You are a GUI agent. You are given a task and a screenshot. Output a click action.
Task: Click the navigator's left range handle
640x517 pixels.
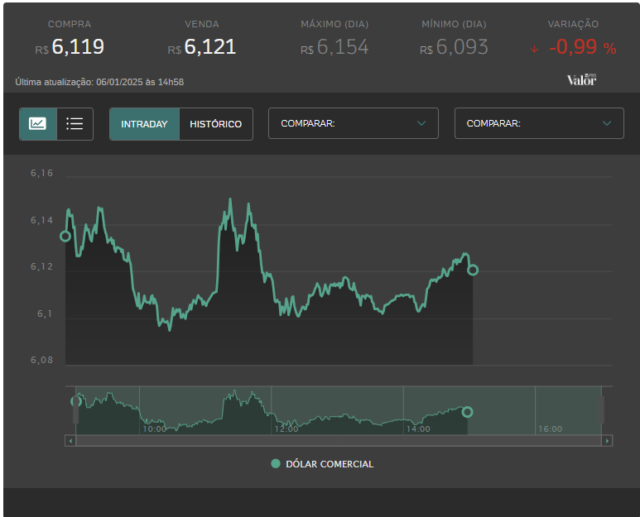[76, 410]
